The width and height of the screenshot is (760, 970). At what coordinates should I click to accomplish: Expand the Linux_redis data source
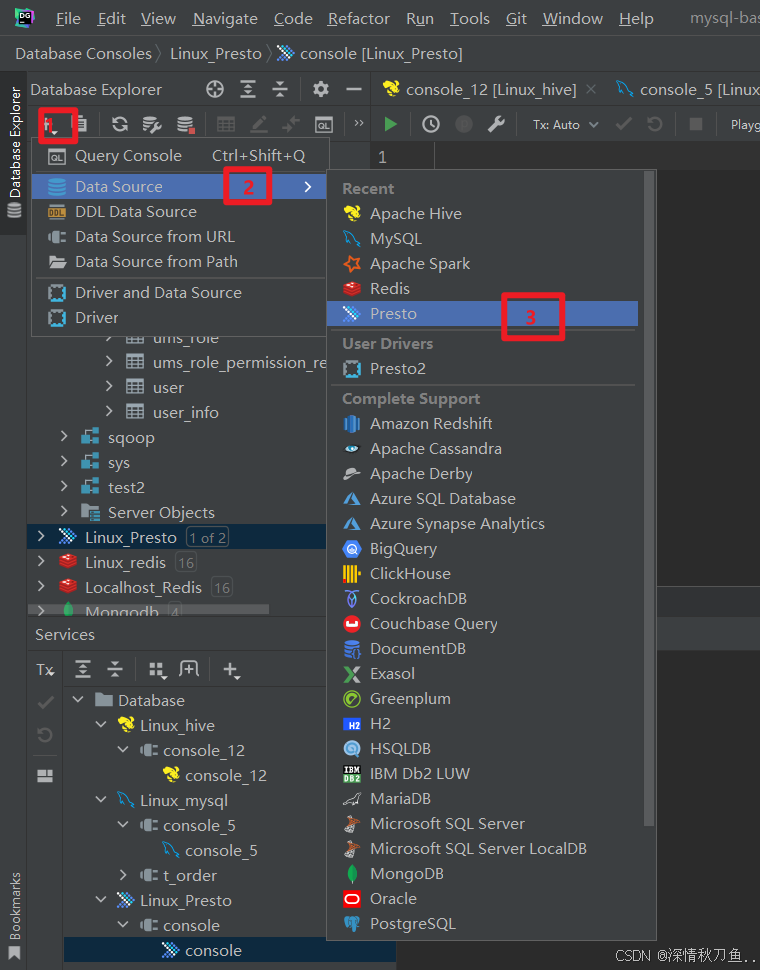pos(41,562)
